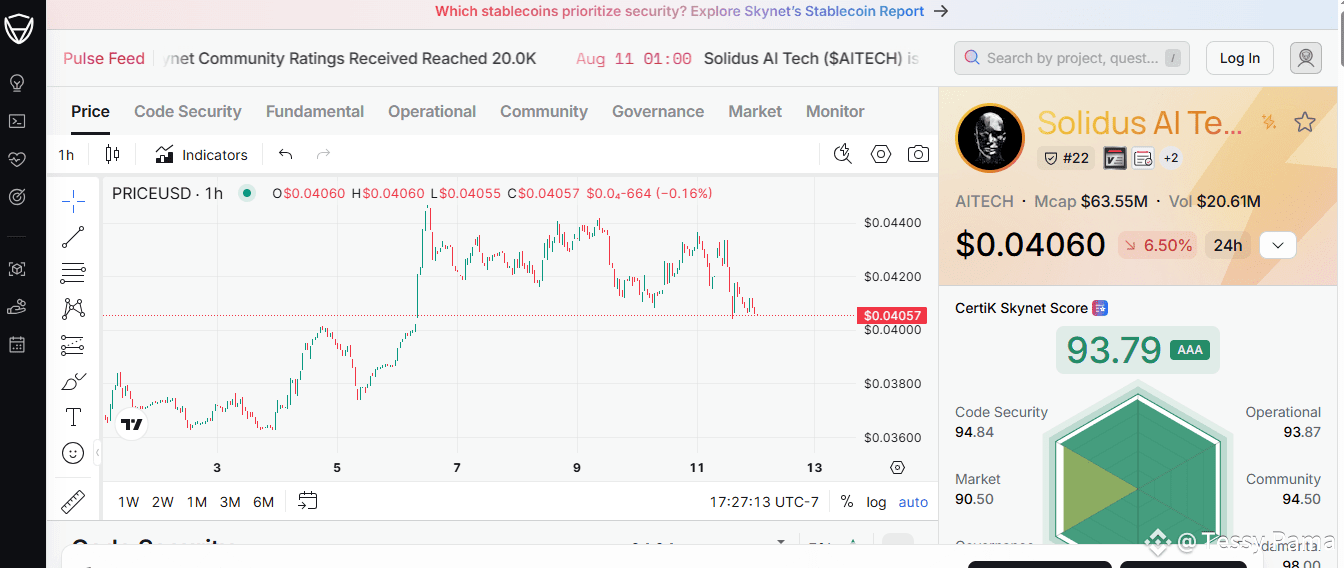Switch to the Price tab
The height and width of the screenshot is (568, 1344).
click(x=90, y=111)
